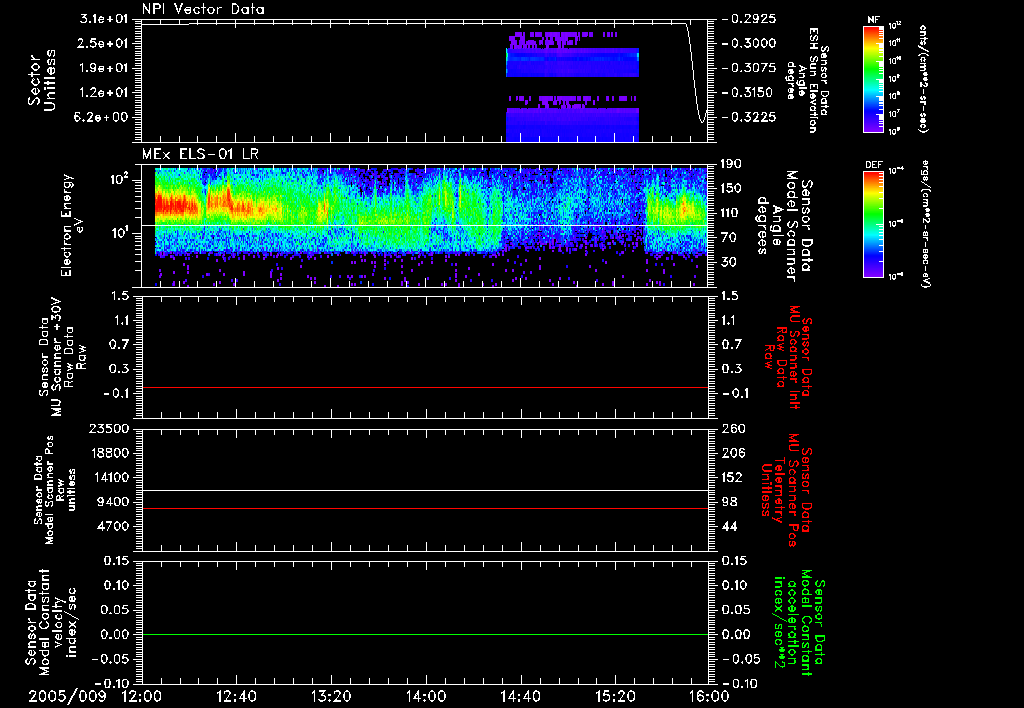Click the '110' scanner angle tick value
This screenshot has width=1024, height=708.
[731, 213]
